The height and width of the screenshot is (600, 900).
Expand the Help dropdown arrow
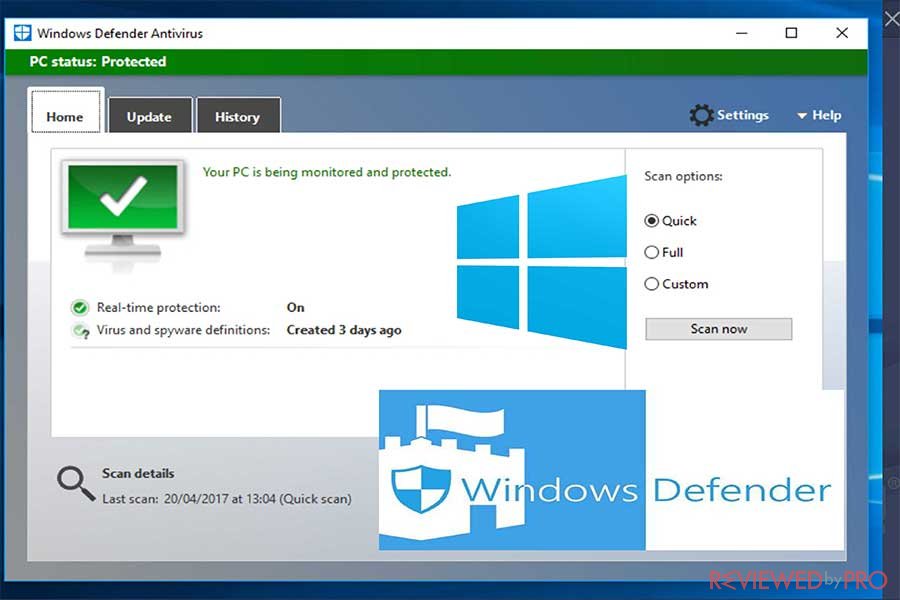tap(802, 116)
